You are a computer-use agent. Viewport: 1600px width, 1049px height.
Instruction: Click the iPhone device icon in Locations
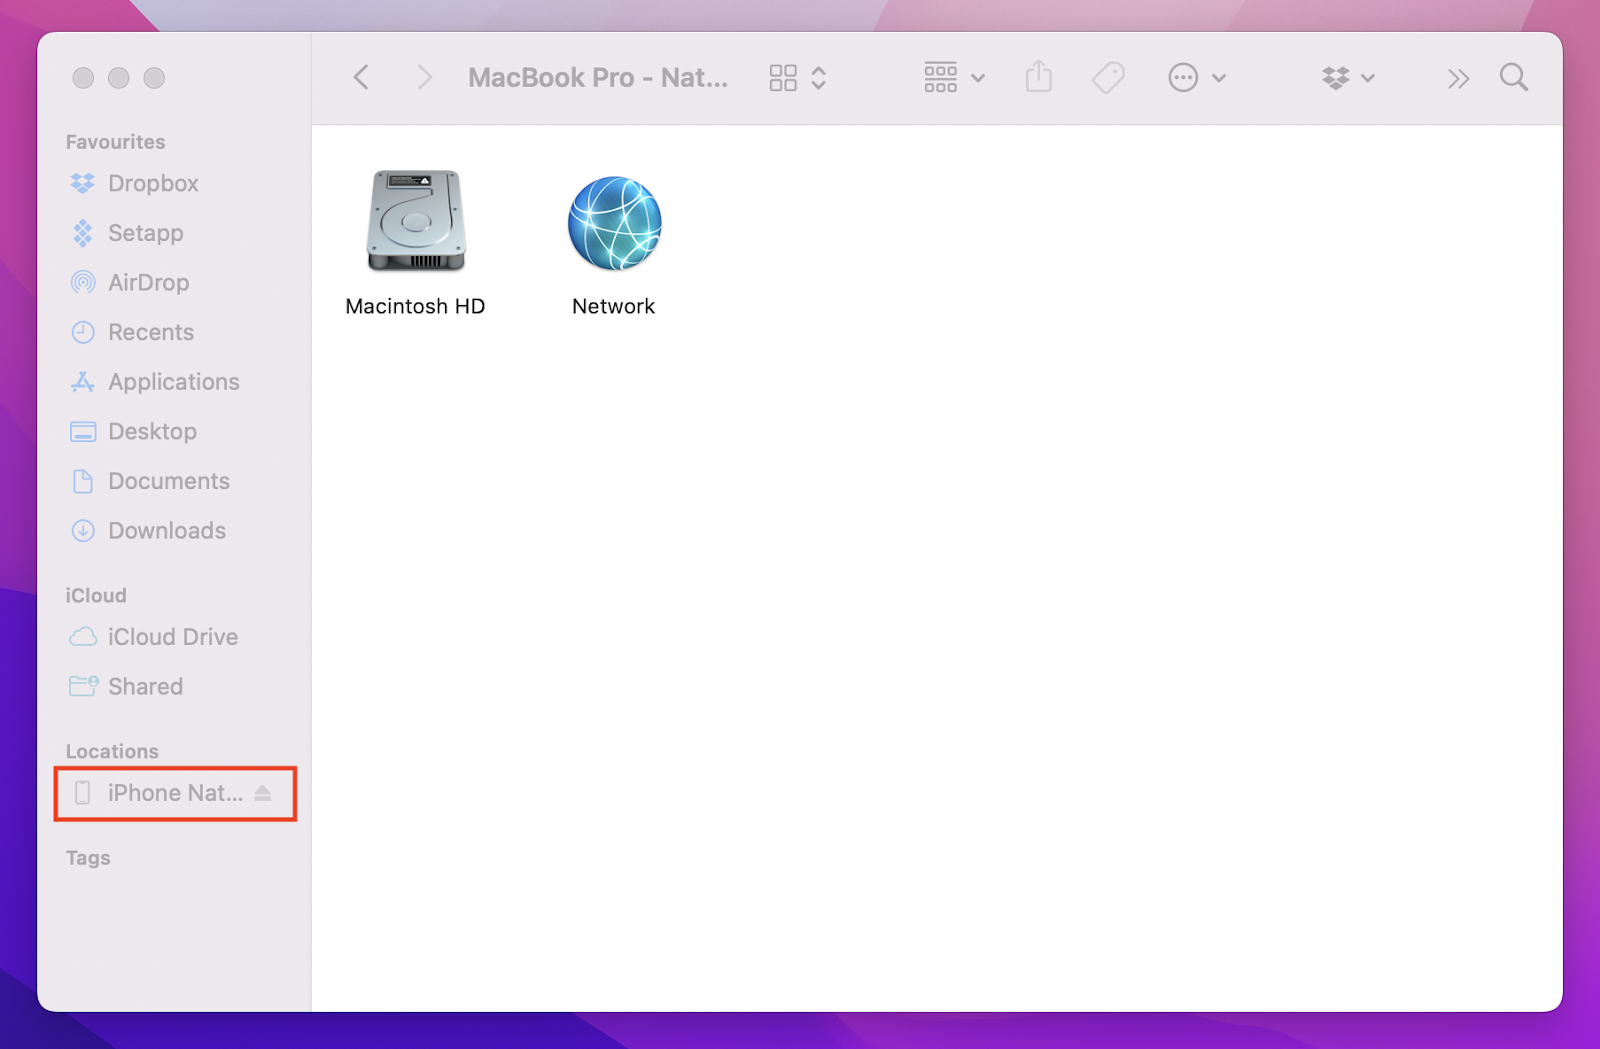tap(83, 793)
